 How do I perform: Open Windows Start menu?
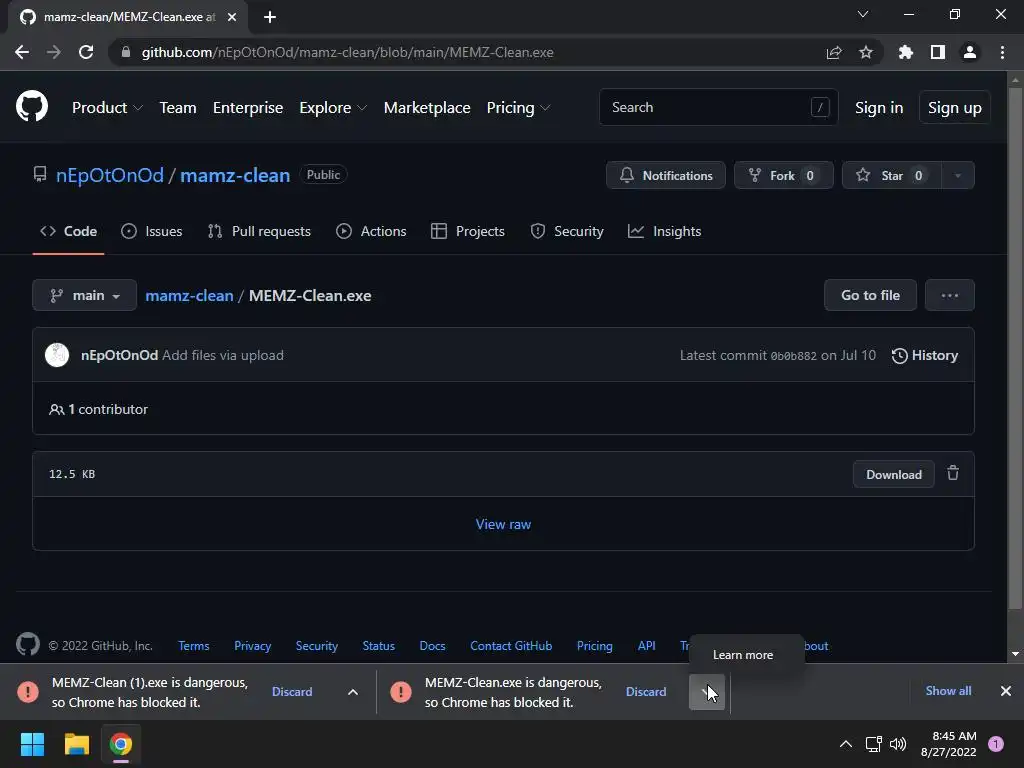pyautogui.click(x=32, y=744)
